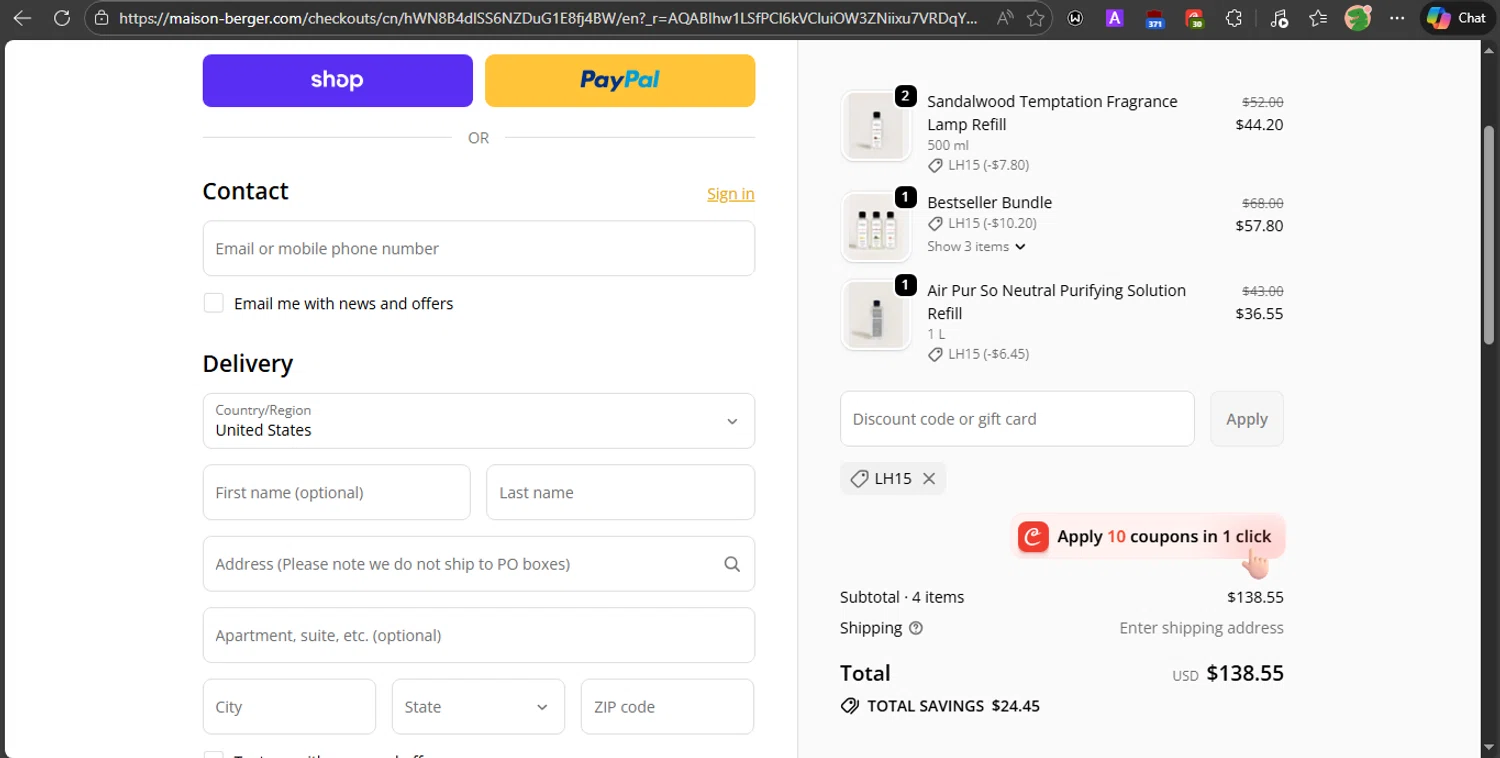Click the tag icon on the LH15 chip
This screenshot has width=1500, height=758.
(859, 479)
